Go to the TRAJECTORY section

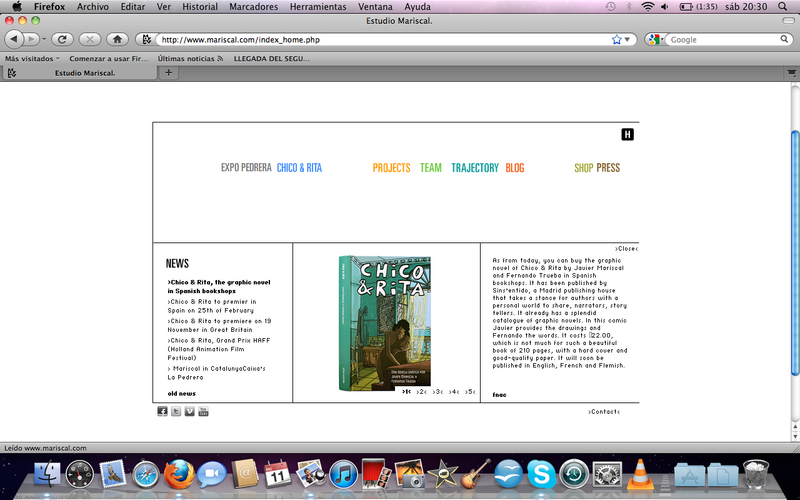click(474, 168)
